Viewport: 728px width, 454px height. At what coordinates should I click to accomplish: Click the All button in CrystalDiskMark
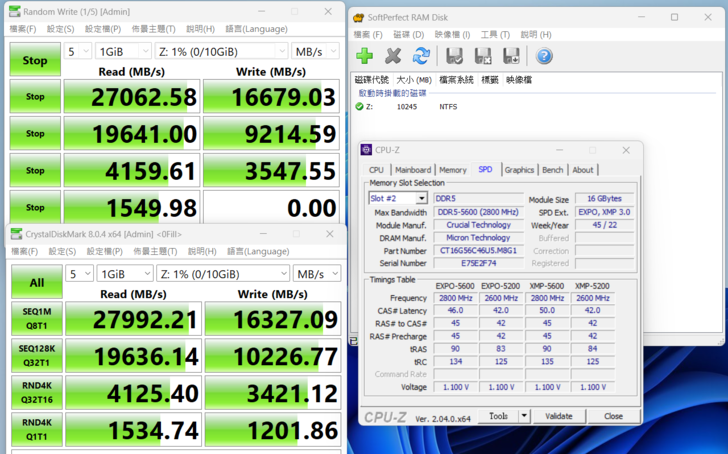(x=35, y=282)
